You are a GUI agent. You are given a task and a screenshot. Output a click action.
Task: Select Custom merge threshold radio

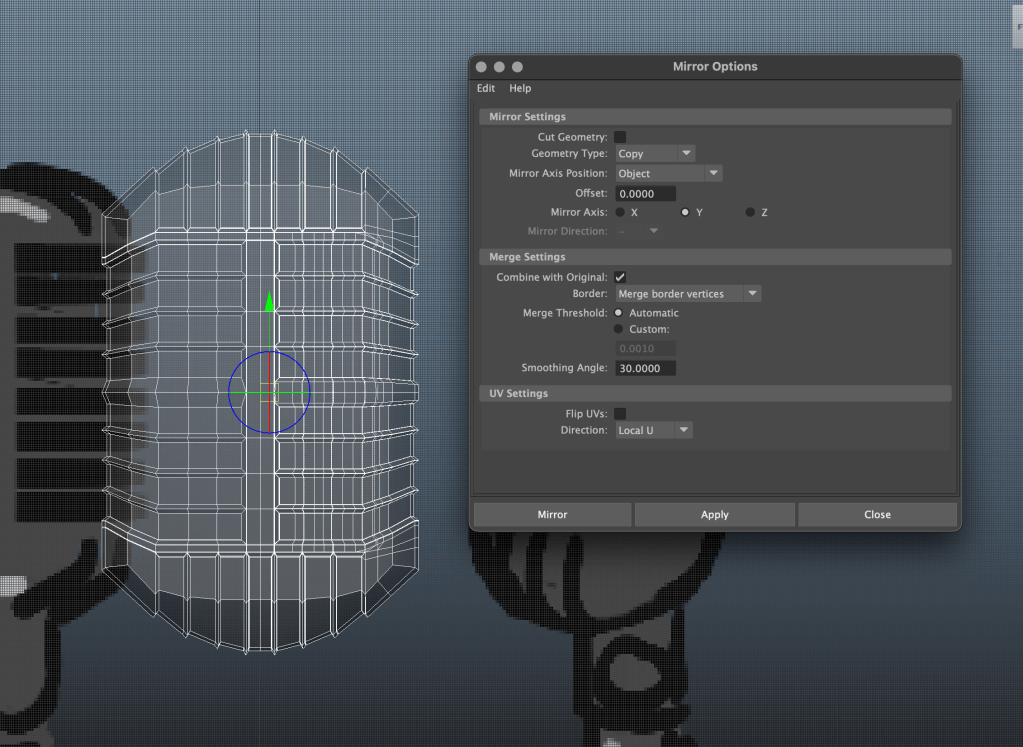pos(618,330)
